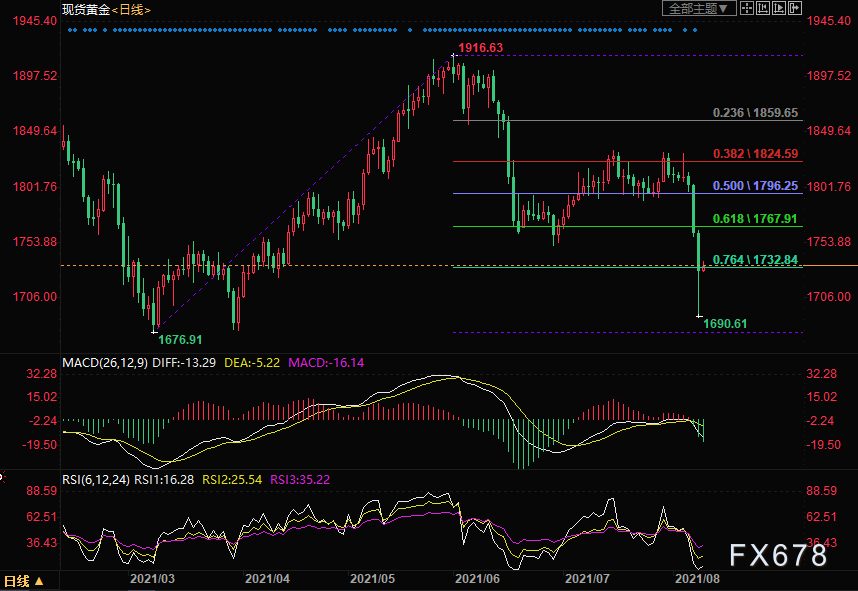Click the 2021/03 date label
This screenshot has height=591, width=858.
pos(152,579)
